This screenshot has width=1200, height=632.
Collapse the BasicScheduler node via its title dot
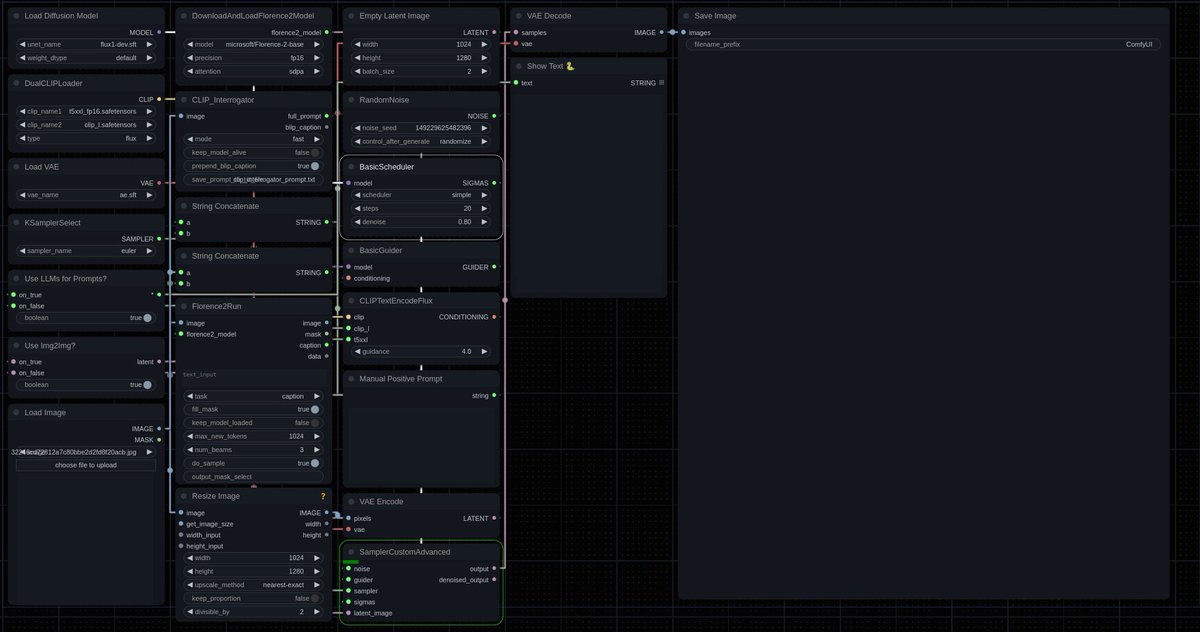coord(351,167)
